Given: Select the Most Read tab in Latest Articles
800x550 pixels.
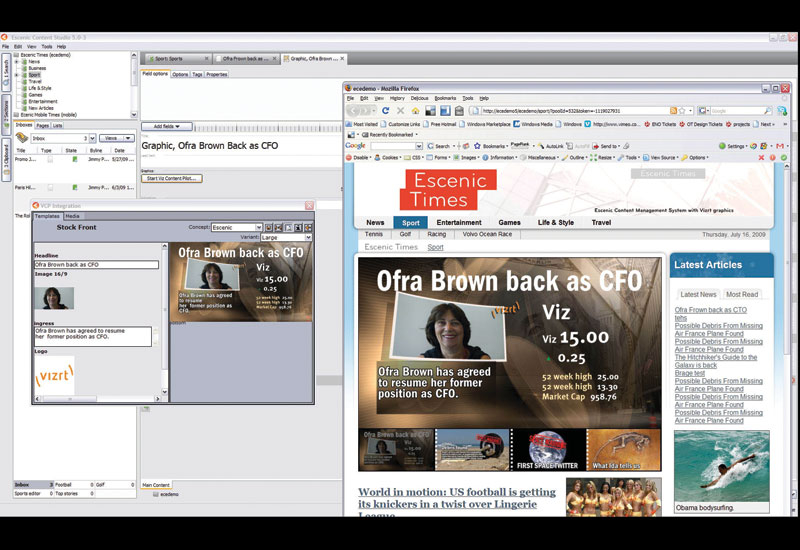Looking at the screenshot, I should [742, 294].
